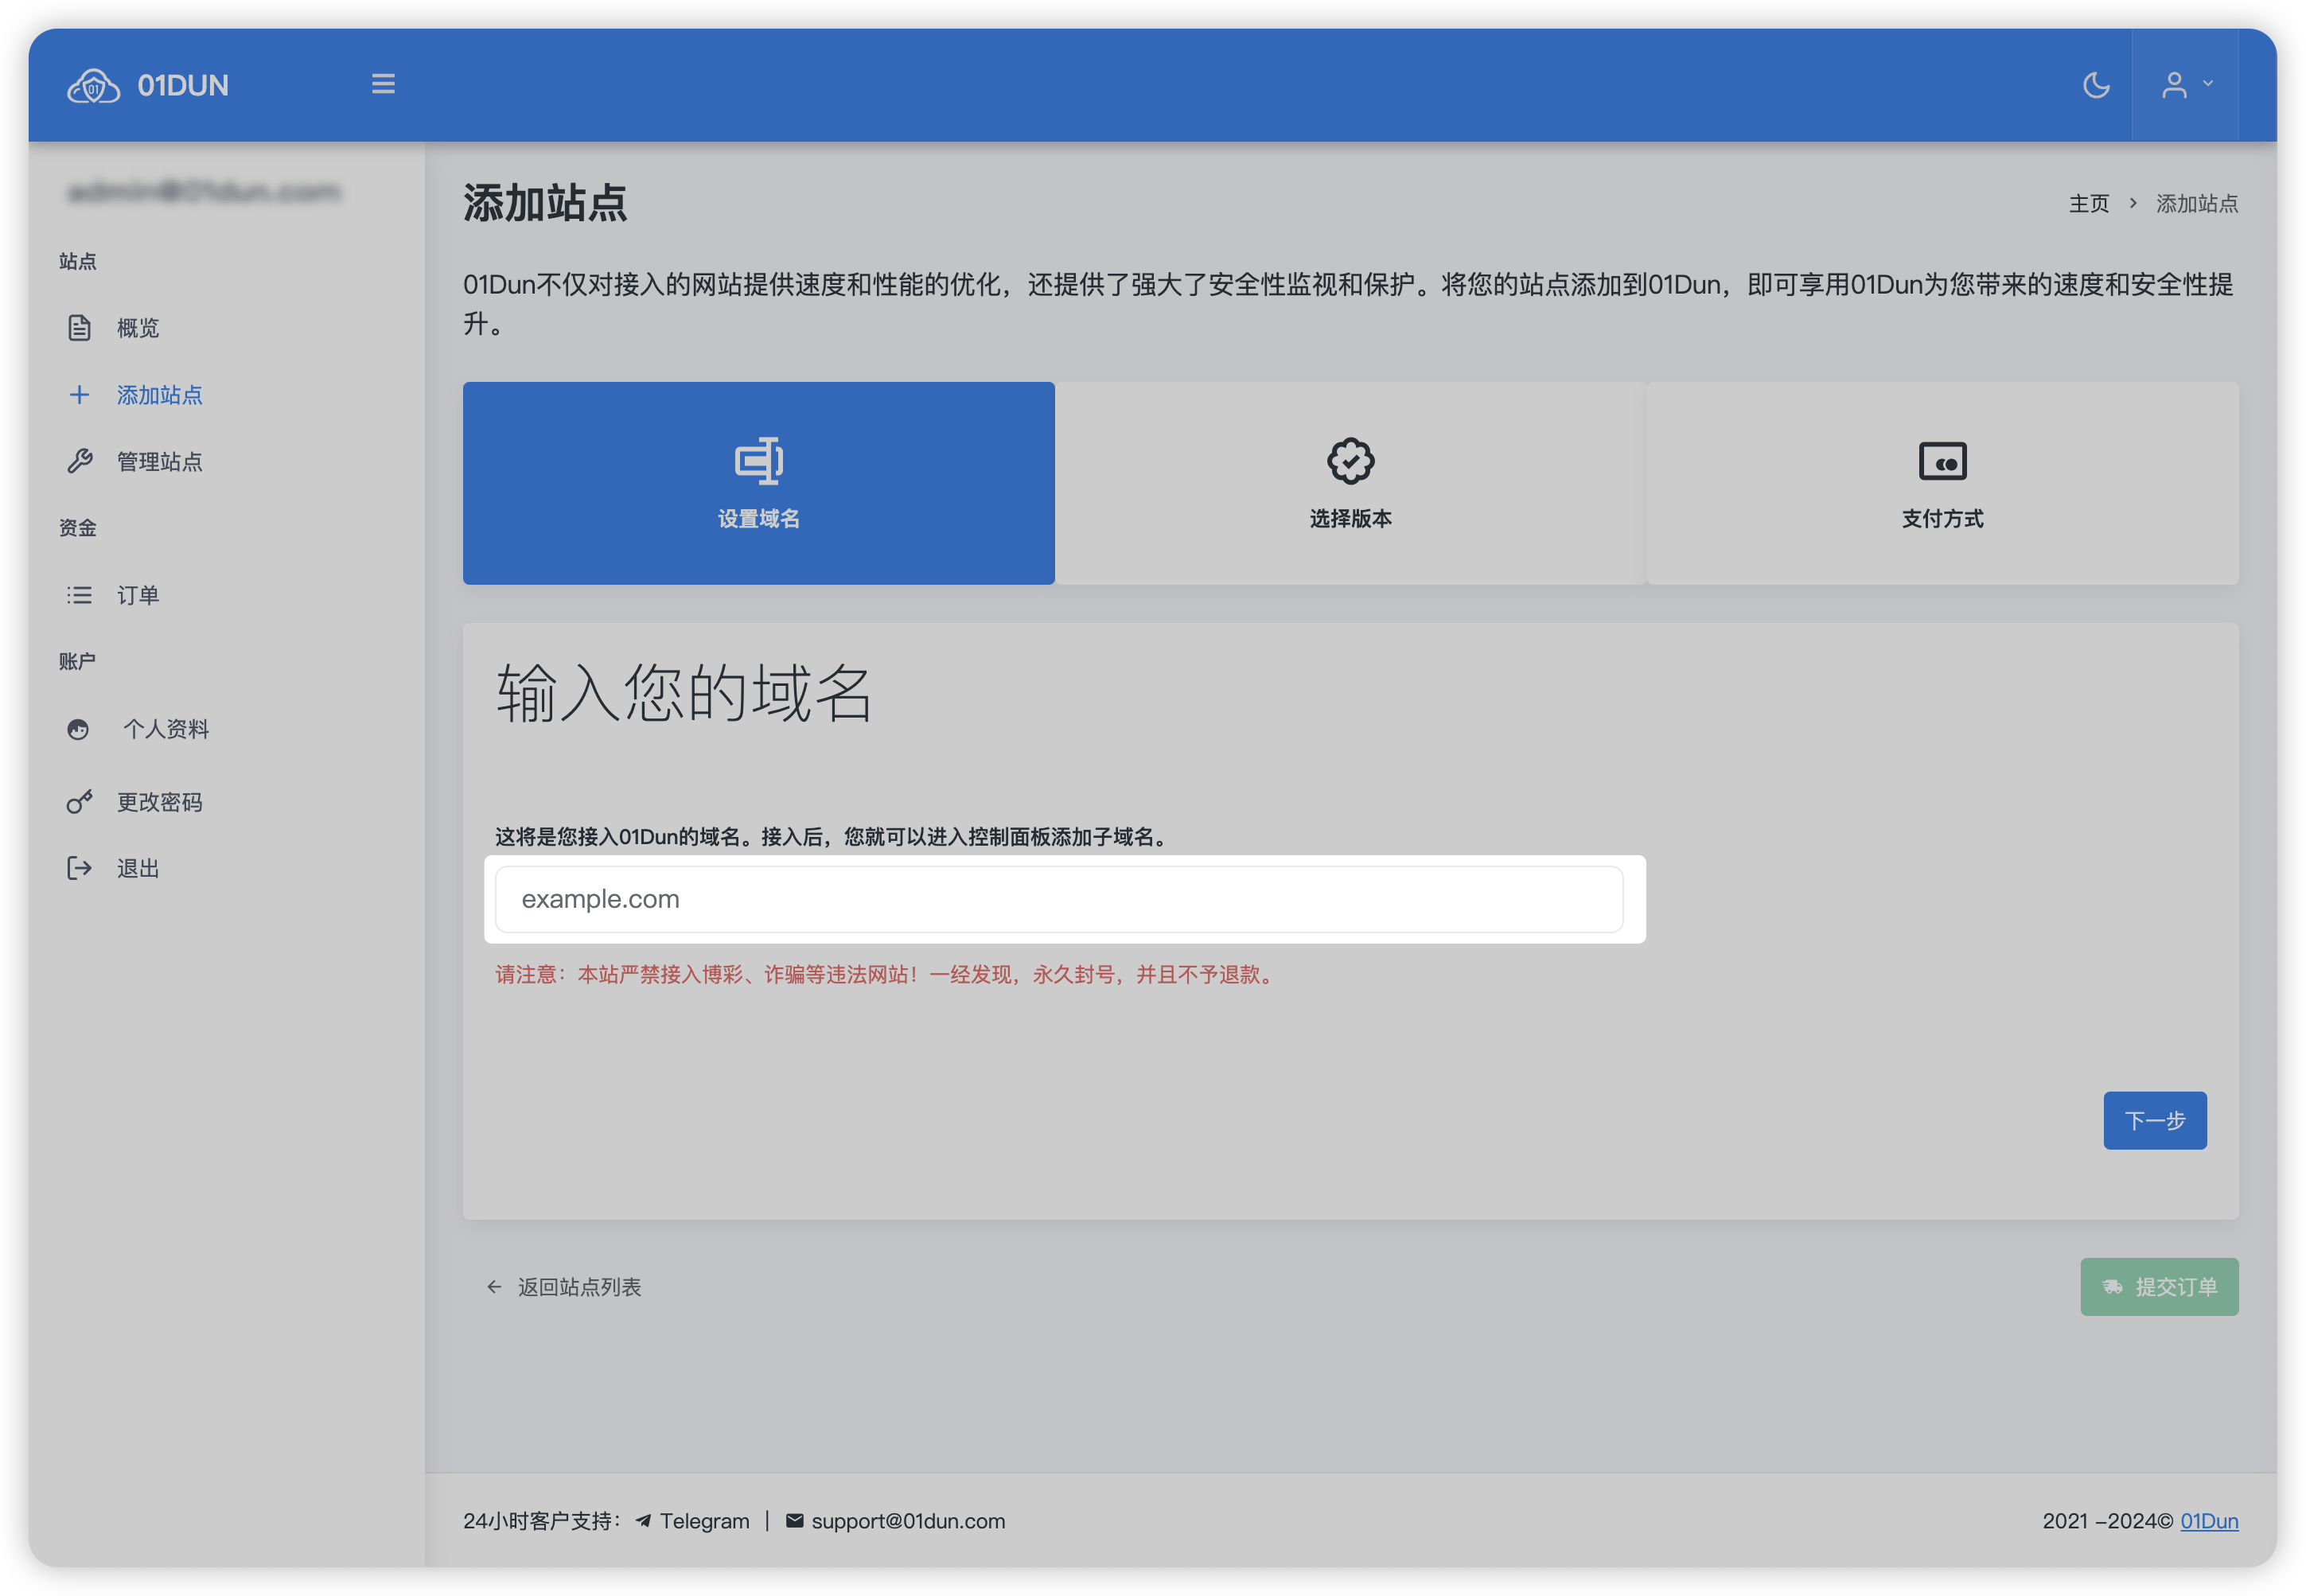
Task: Select 退出 to log out
Action: (x=137, y=868)
